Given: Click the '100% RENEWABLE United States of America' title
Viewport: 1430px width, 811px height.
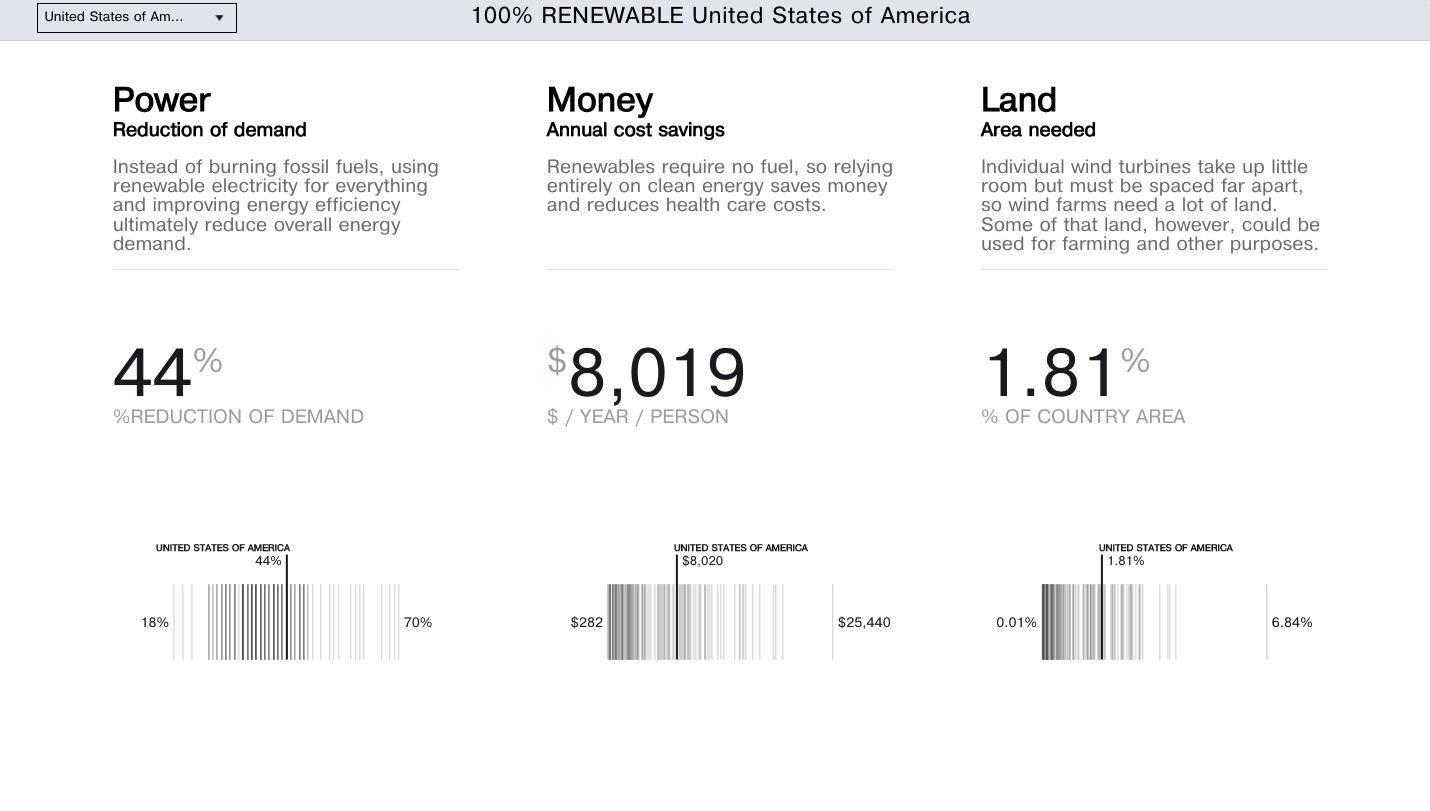Looking at the screenshot, I should coord(720,16).
